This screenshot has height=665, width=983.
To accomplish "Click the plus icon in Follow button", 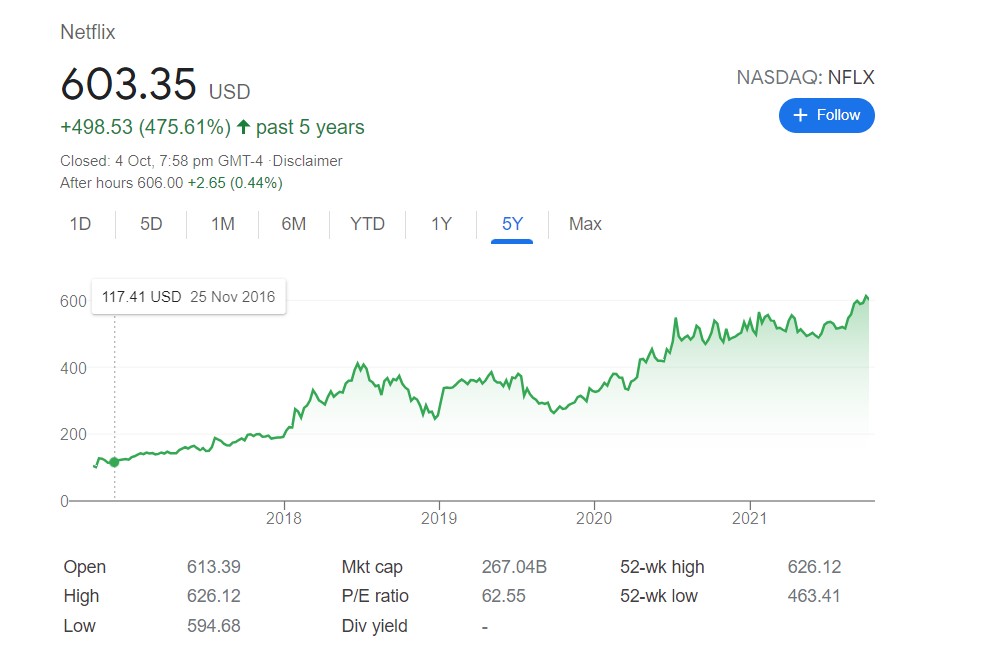I will point(800,115).
